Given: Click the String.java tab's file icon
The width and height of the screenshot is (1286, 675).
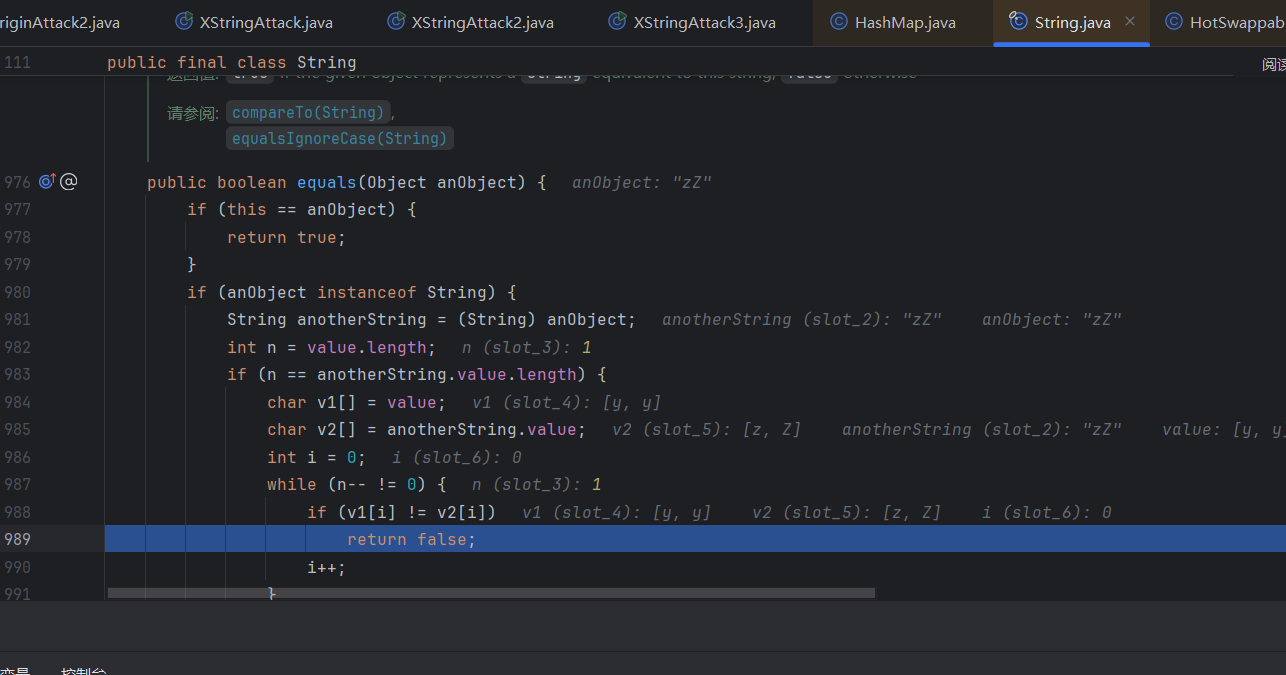Looking at the screenshot, I should pos(1018,21).
